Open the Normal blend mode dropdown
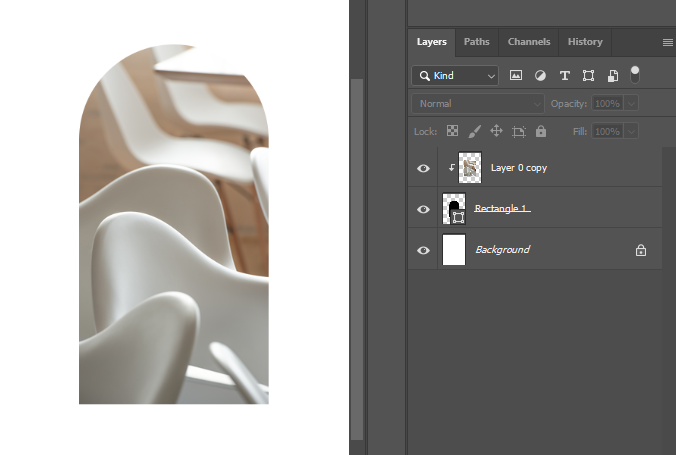Viewport: 676px width, 455px height. (478, 104)
